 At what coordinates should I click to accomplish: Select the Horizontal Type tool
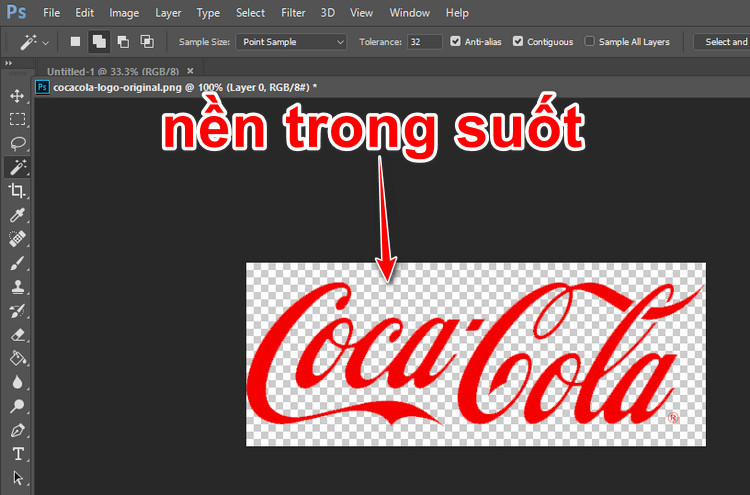tap(17, 454)
